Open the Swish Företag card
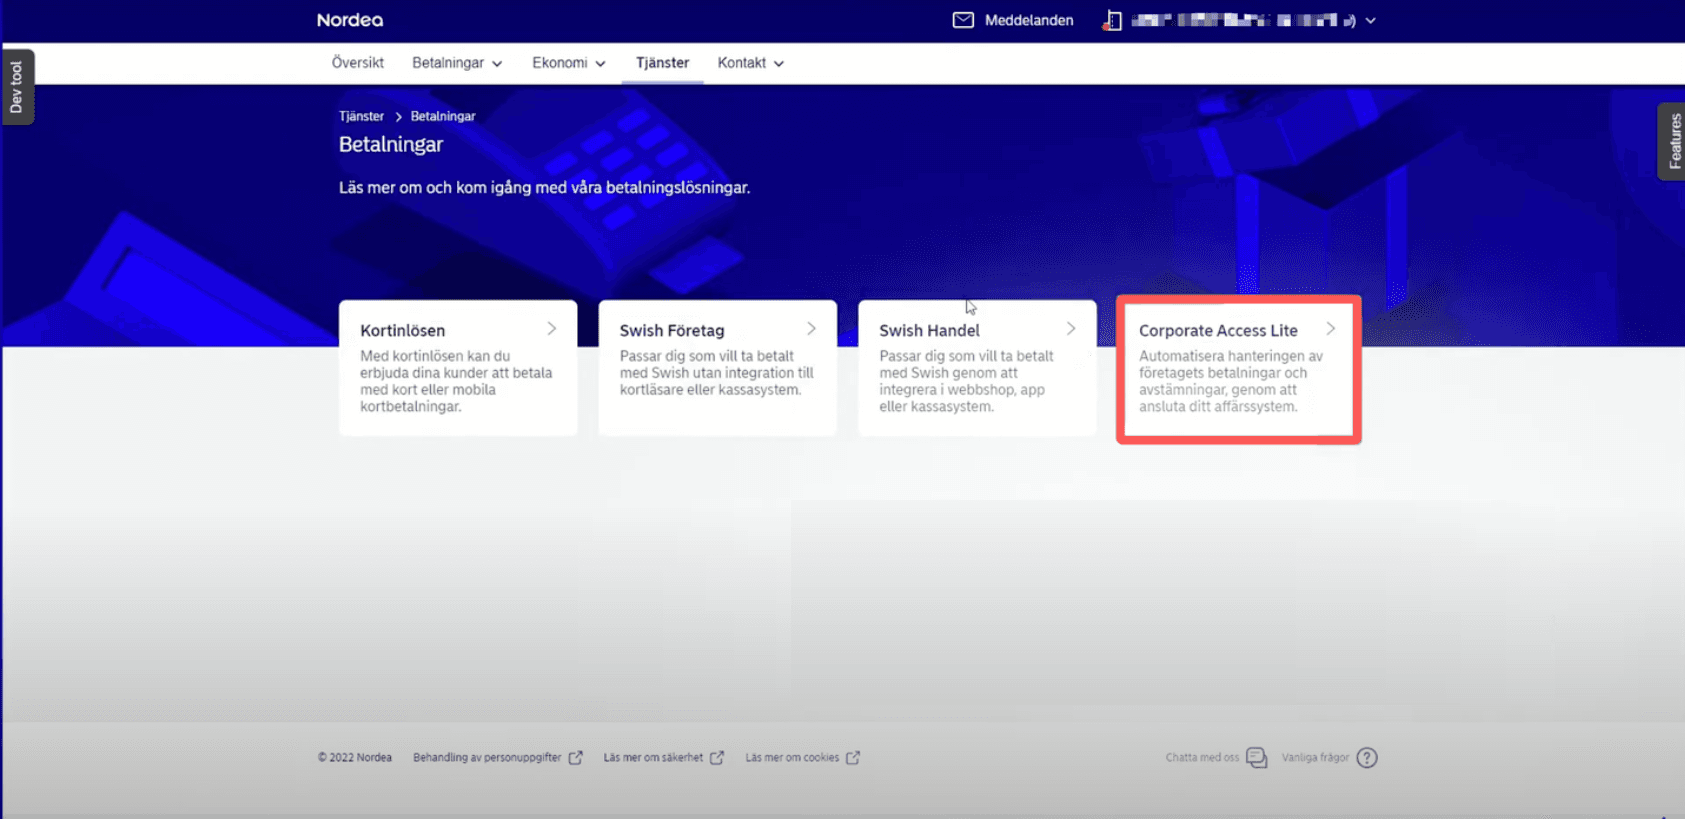The width and height of the screenshot is (1685, 819). (x=717, y=368)
